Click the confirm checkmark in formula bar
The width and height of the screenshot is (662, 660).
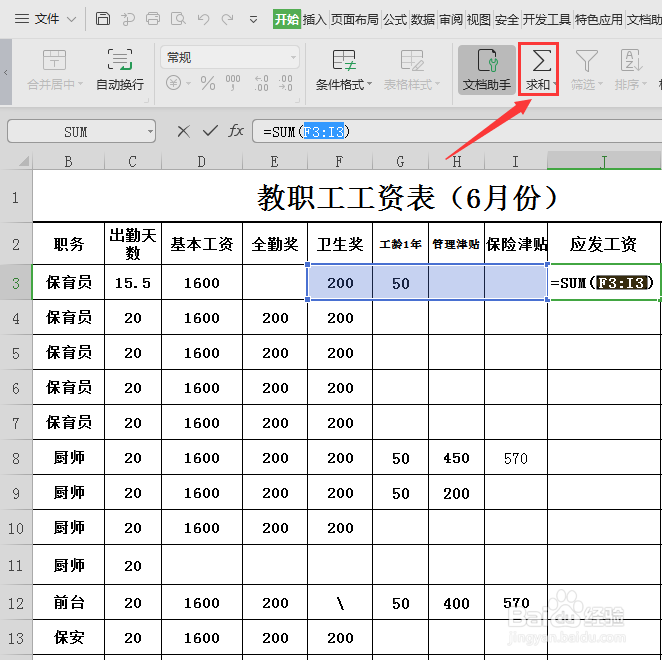[x=210, y=131]
